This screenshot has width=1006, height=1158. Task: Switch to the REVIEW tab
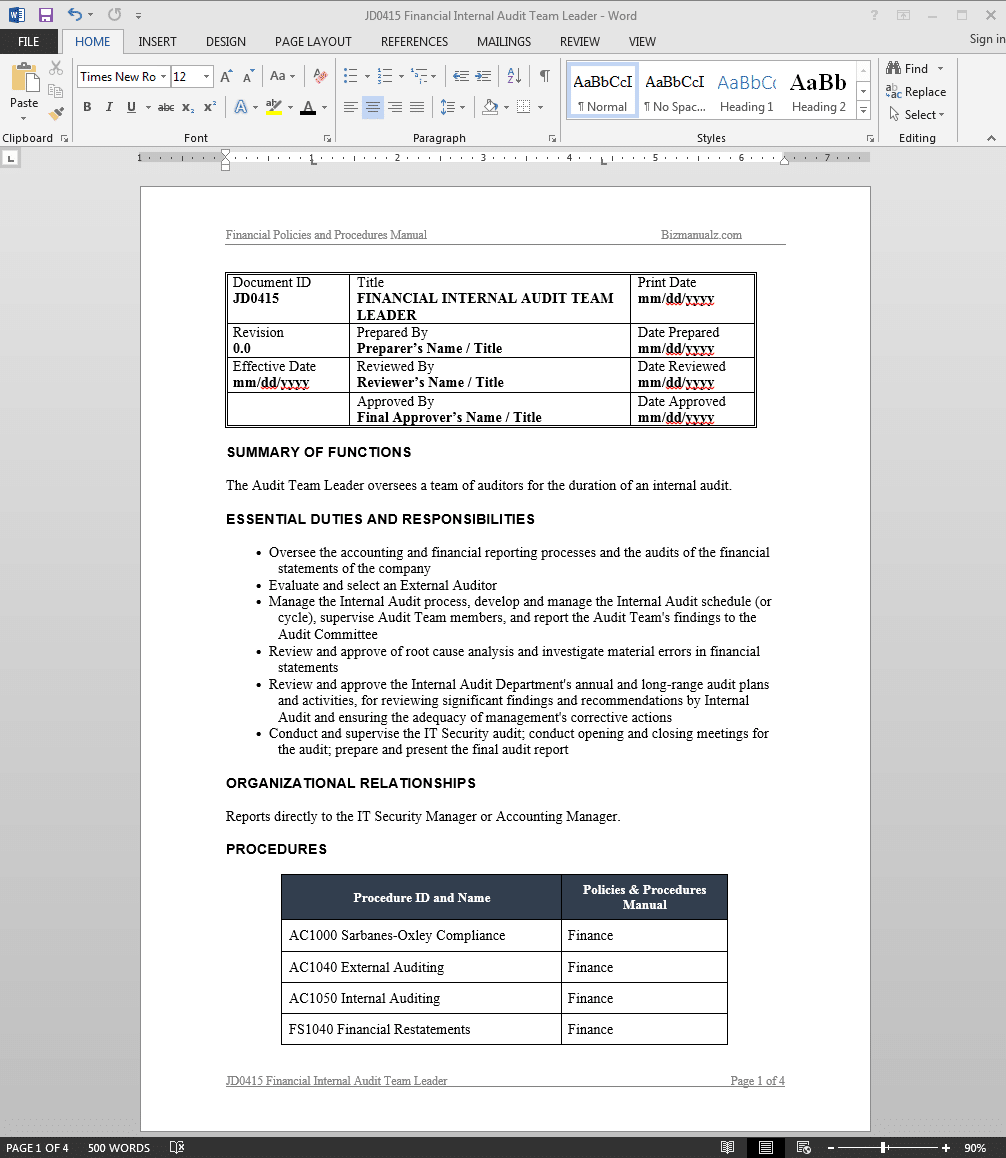pyautogui.click(x=580, y=41)
